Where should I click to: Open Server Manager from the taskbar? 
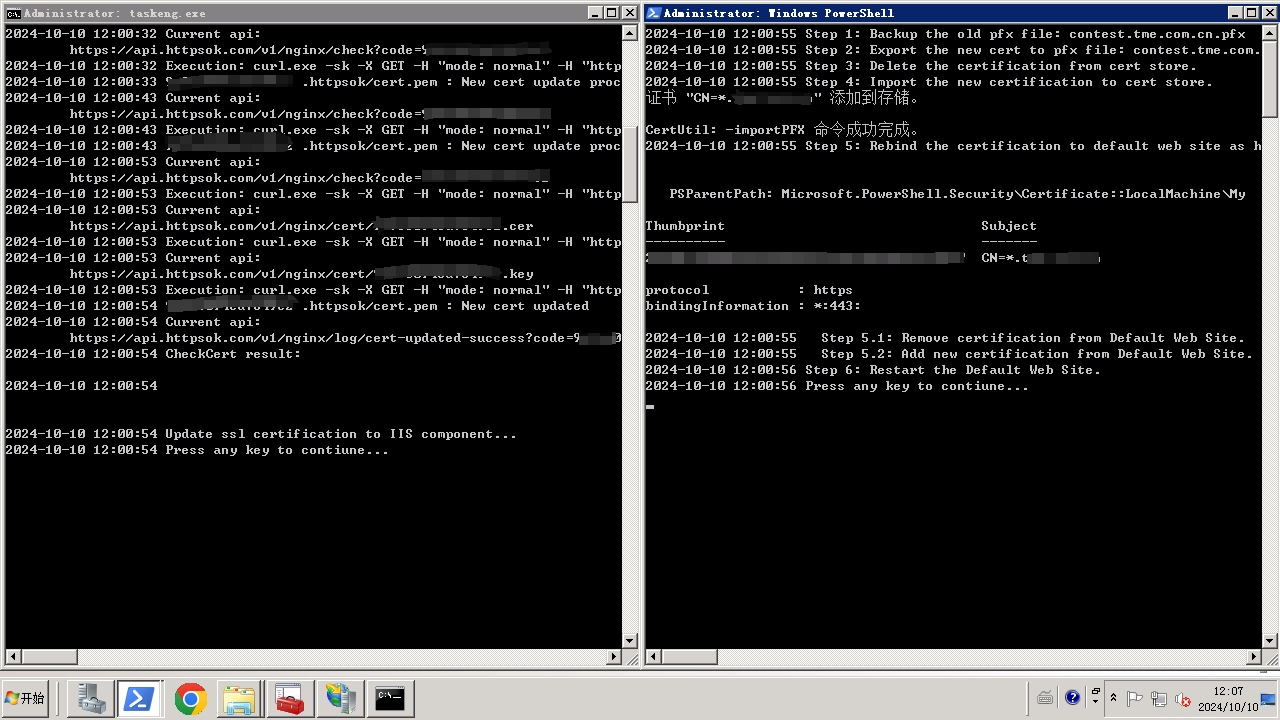(92, 699)
